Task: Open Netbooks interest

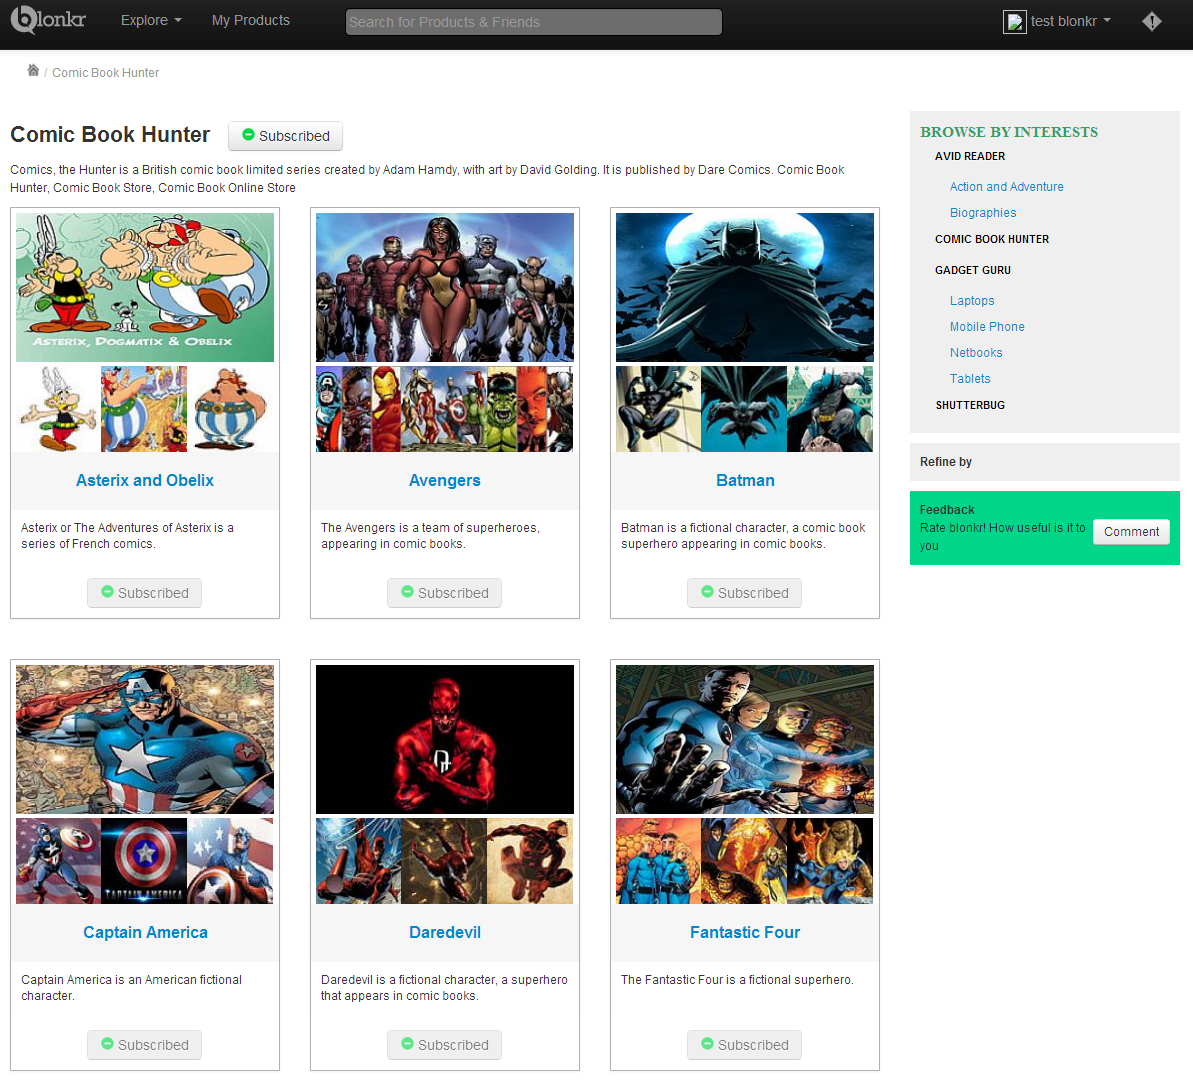Action: (976, 352)
